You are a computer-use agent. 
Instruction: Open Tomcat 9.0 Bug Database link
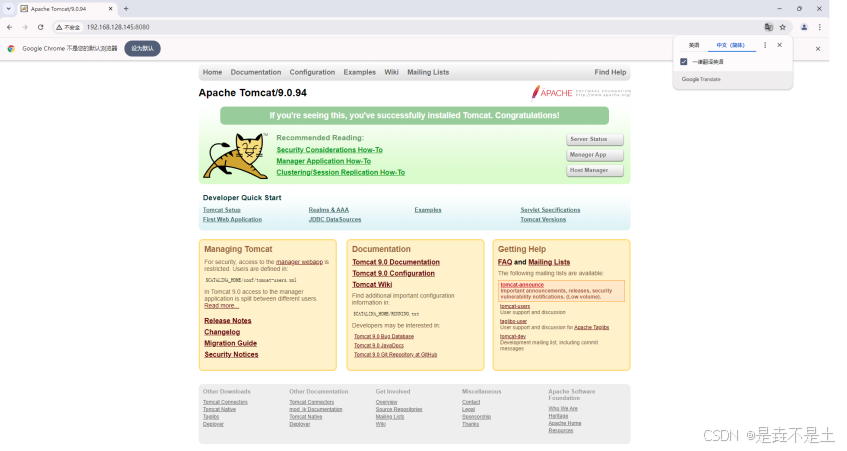384,336
